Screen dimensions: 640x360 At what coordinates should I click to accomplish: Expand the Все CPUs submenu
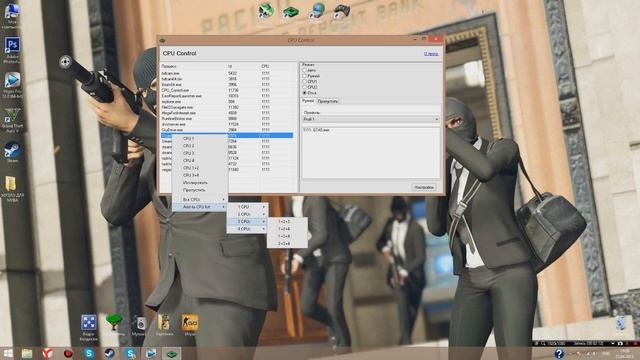(x=200, y=200)
